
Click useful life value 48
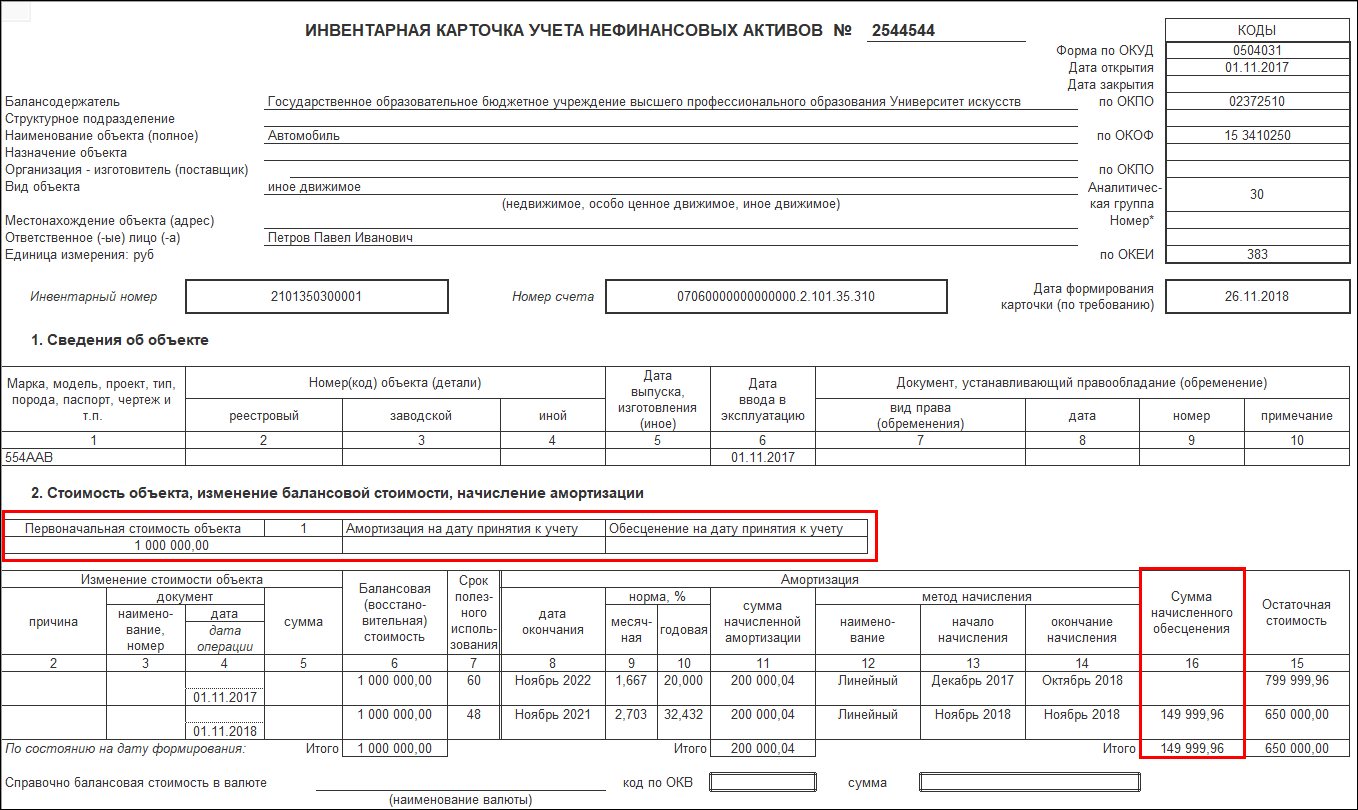point(474,715)
